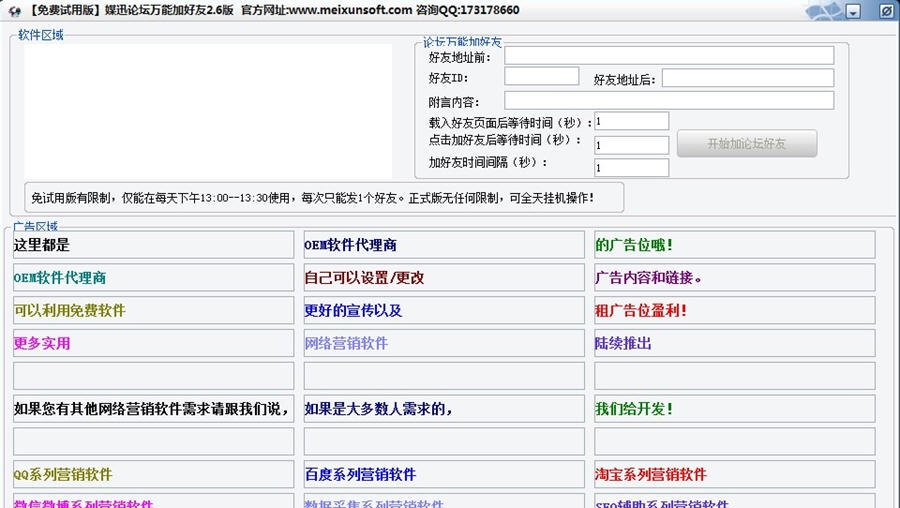Click the 数据采集系列营销软件 link
Viewport: 900px width, 508px height.
444,501
